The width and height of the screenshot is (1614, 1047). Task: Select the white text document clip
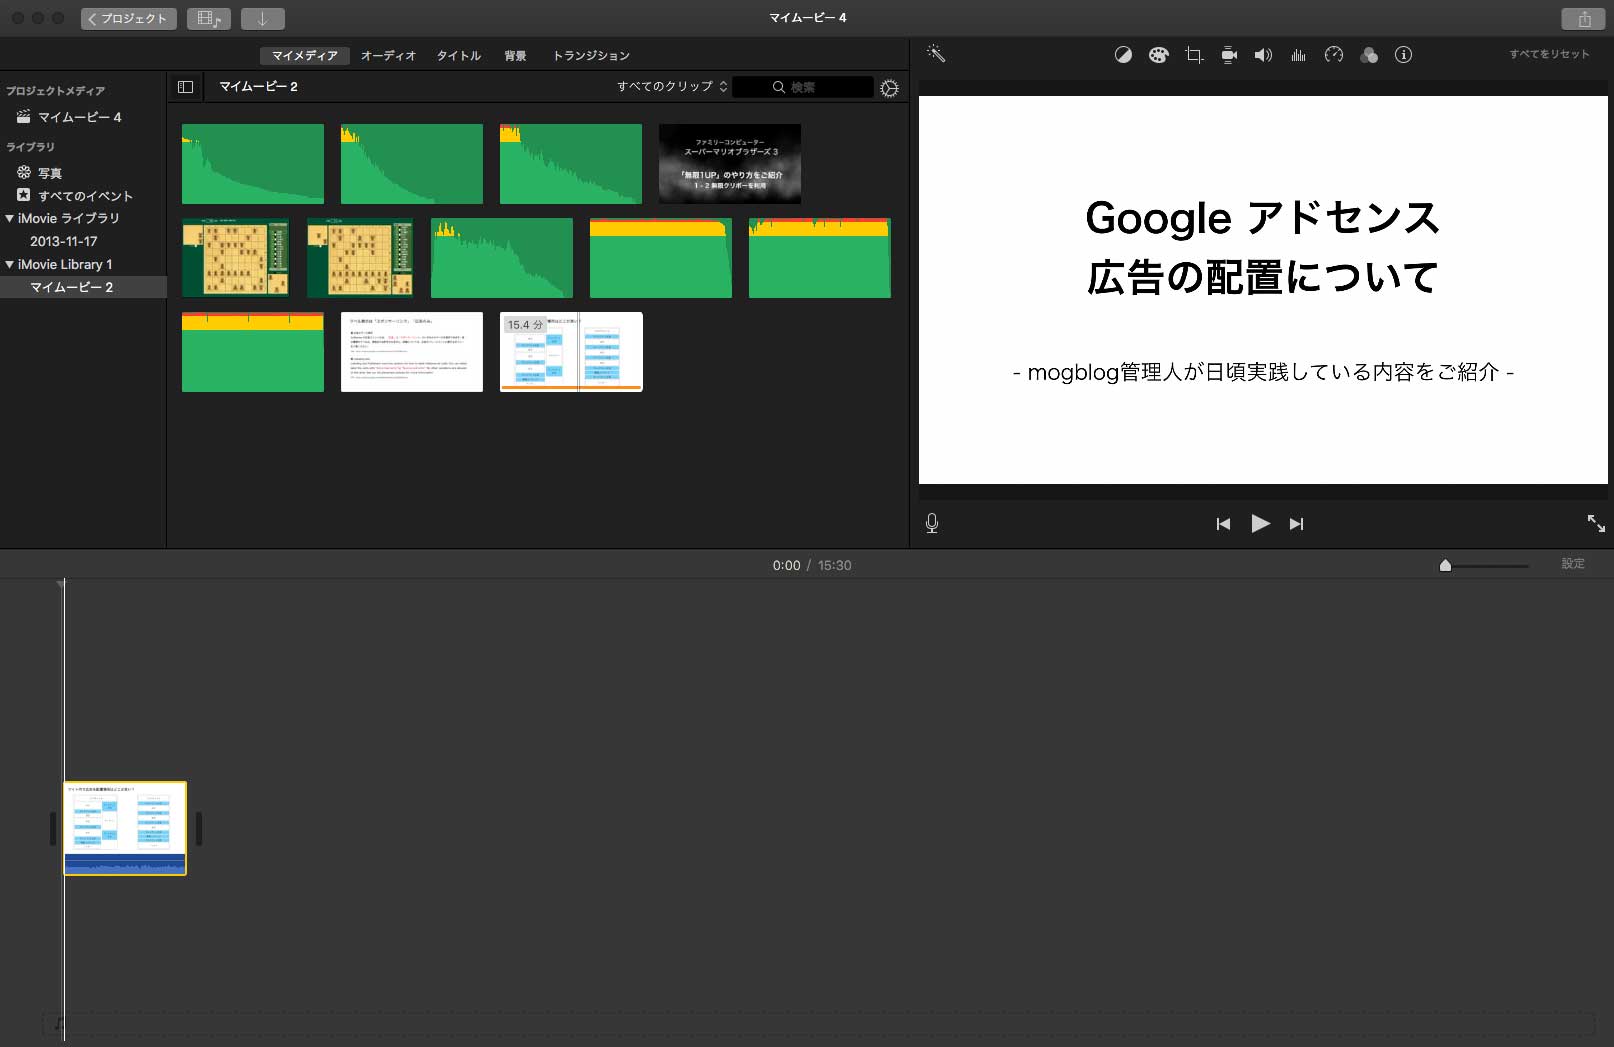coord(412,352)
